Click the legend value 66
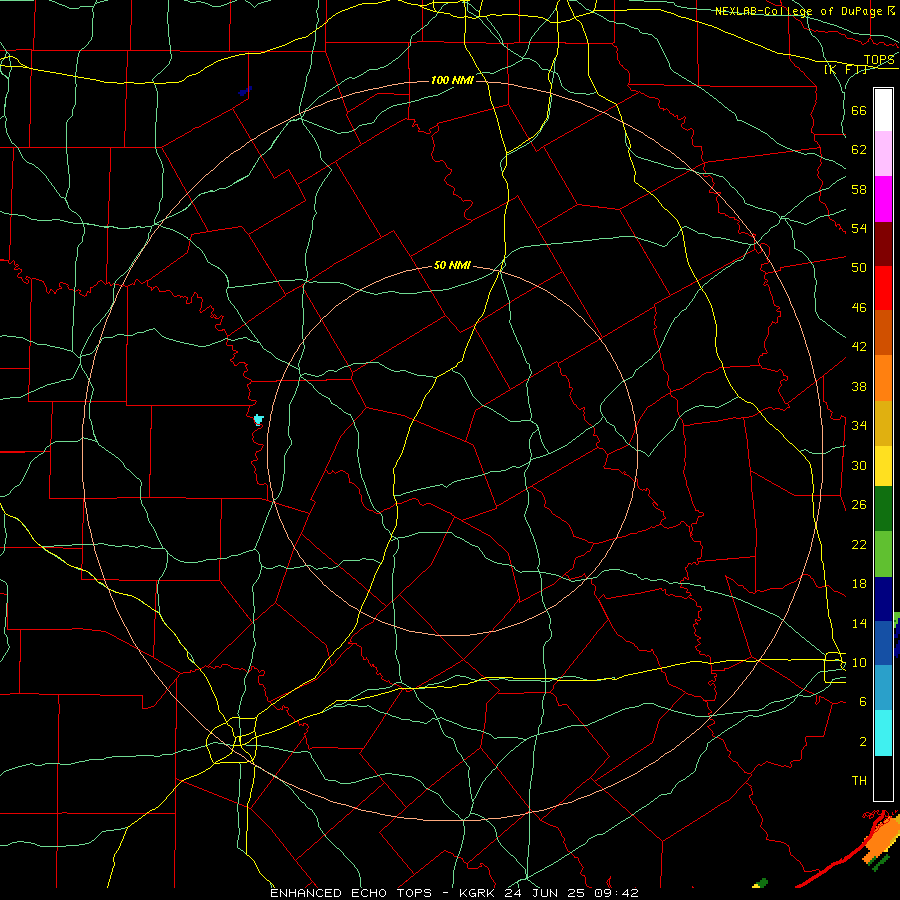 (x=859, y=110)
